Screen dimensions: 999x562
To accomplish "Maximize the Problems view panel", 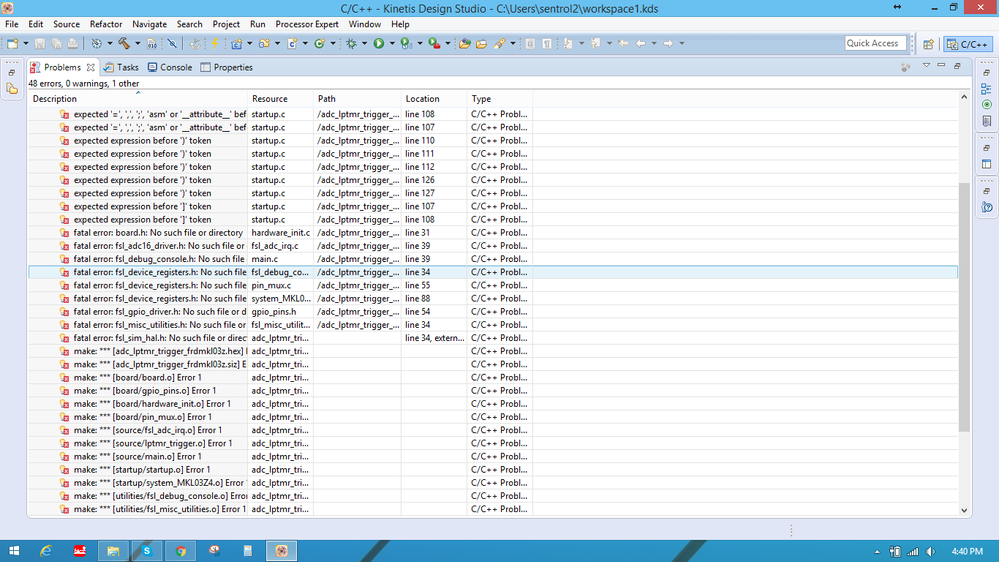I will (957, 66).
